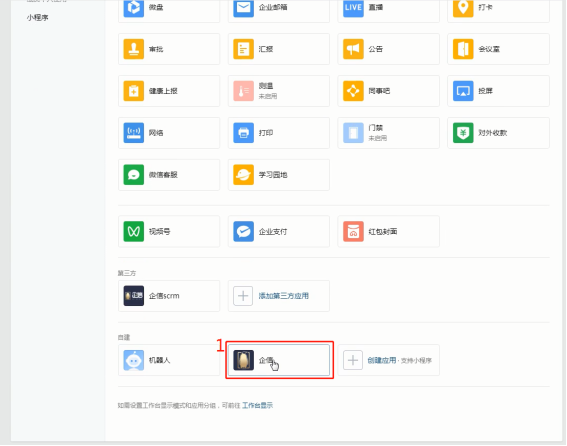567x446 pixels.
Task: Open the third-party 企信scrm app
Action: click(x=169, y=296)
